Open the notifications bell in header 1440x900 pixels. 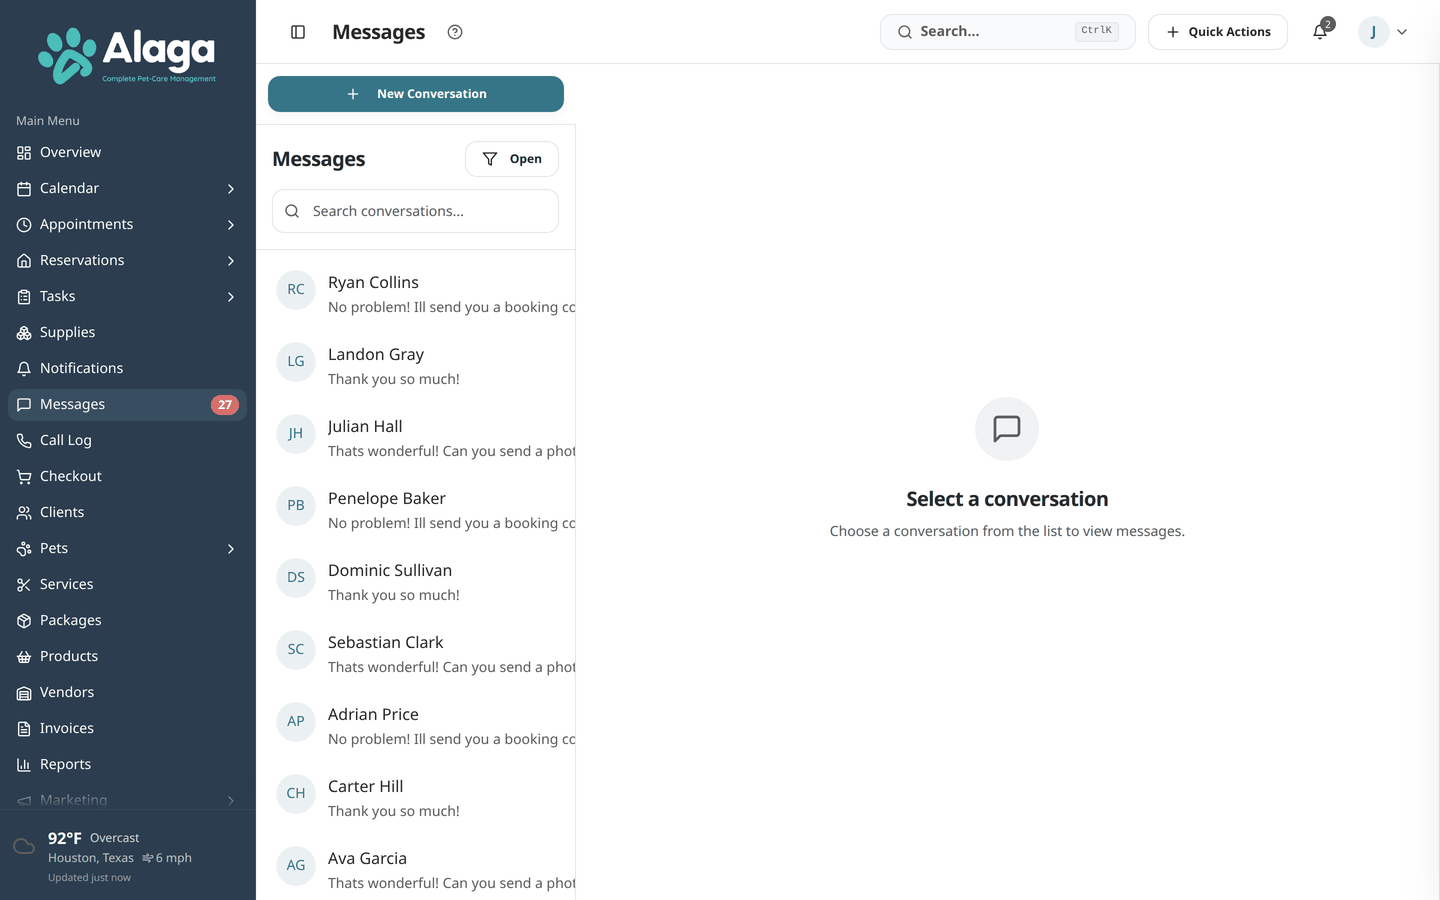[x=1320, y=31]
